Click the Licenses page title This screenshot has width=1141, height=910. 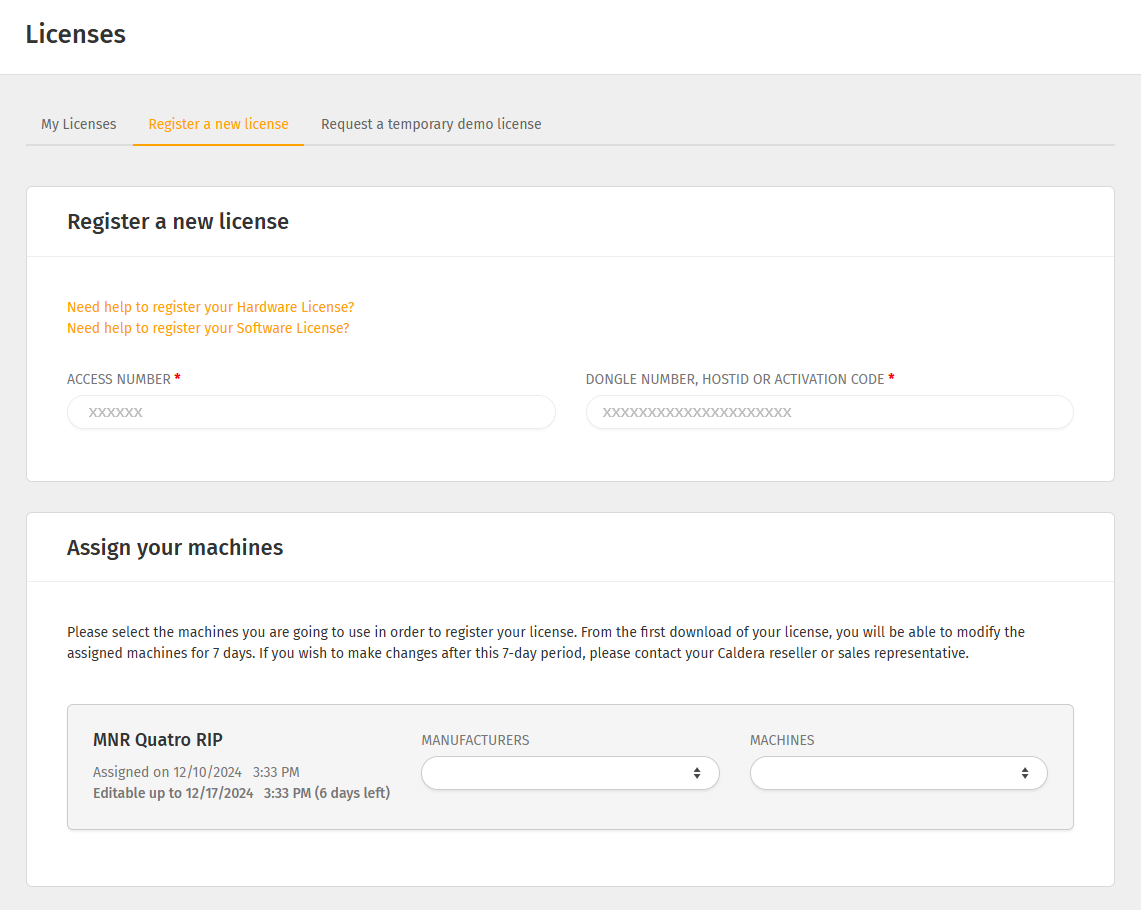point(76,34)
